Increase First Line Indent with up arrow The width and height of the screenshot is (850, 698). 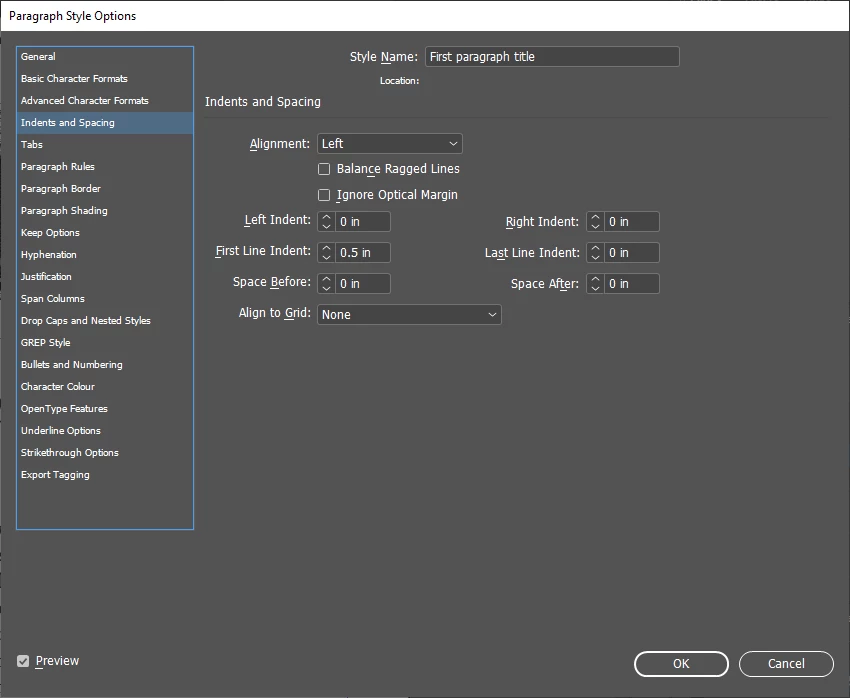coord(326,248)
